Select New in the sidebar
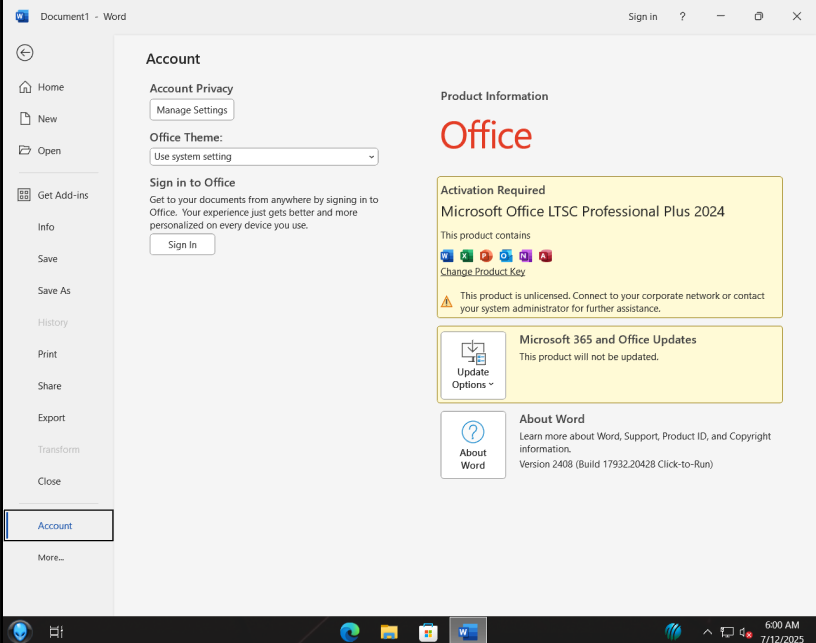 click(47, 119)
